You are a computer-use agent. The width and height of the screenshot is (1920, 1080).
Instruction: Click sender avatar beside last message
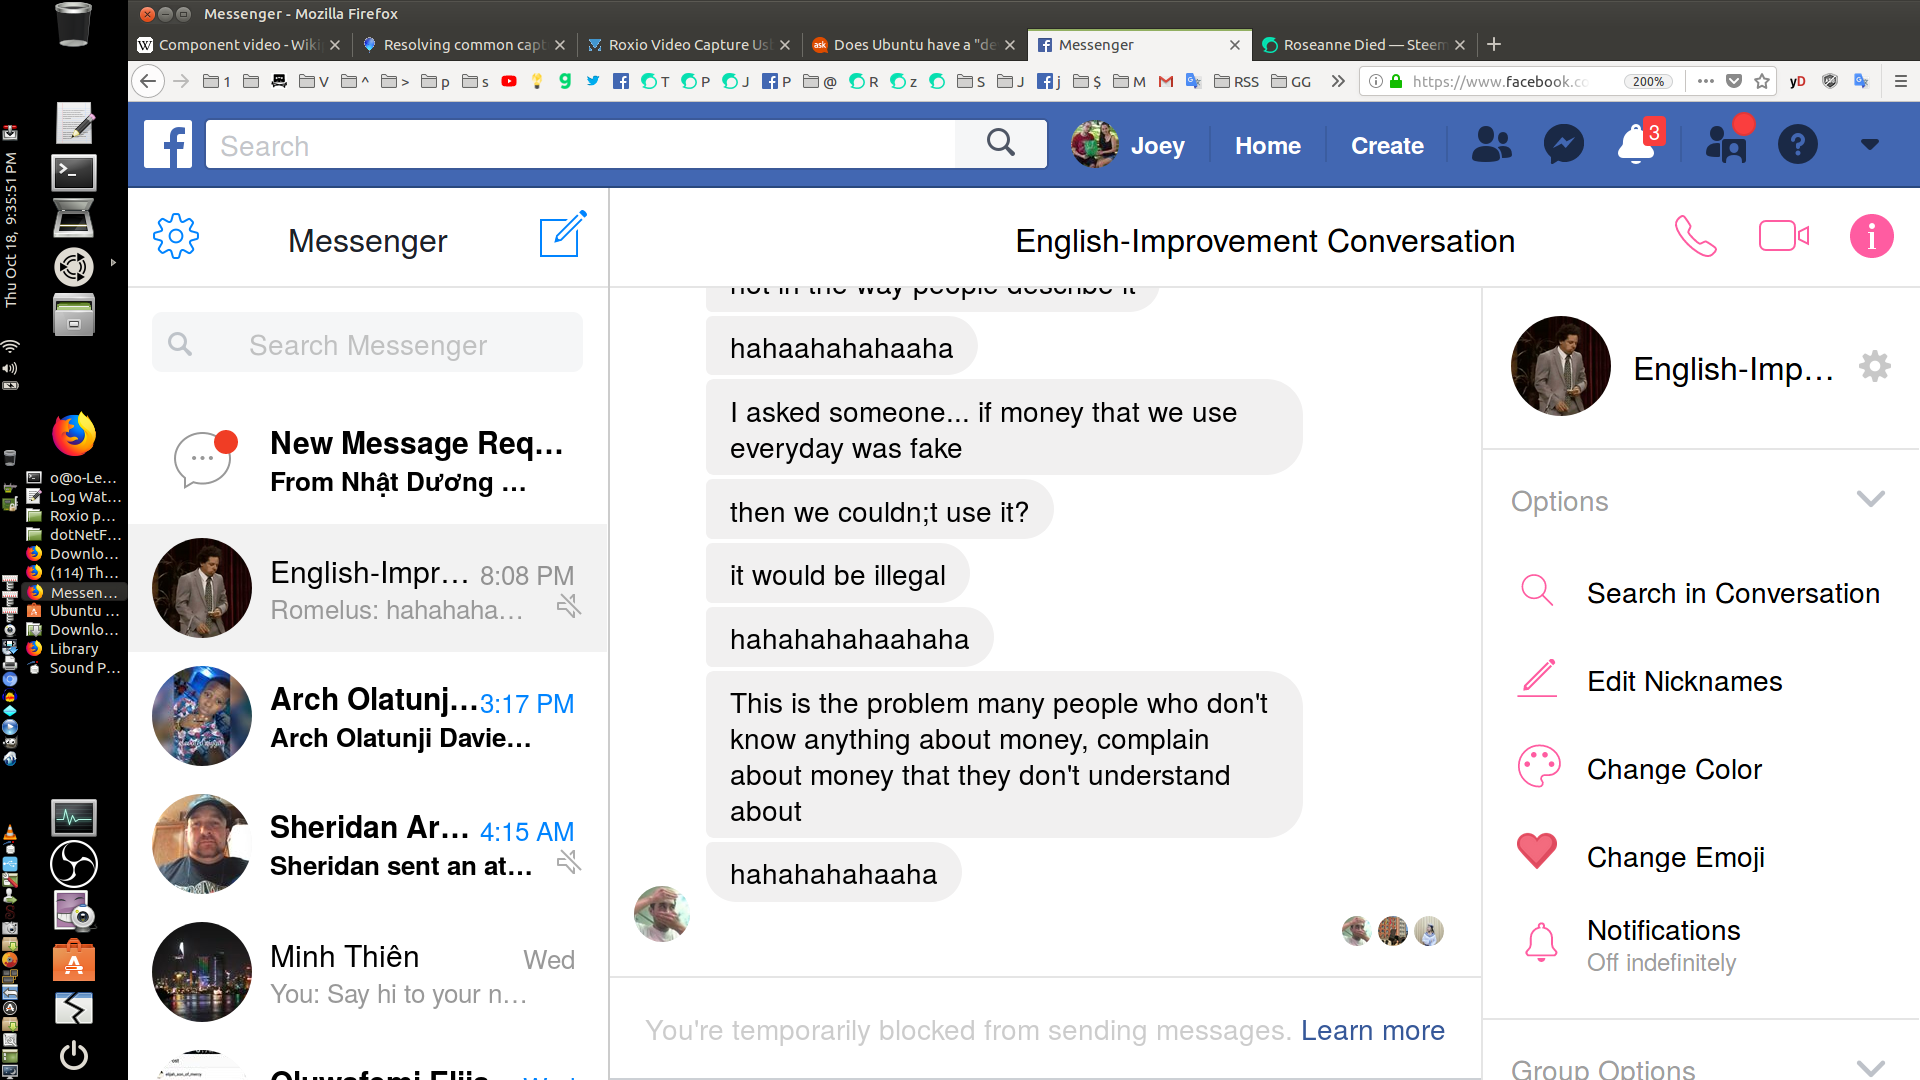point(661,913)
